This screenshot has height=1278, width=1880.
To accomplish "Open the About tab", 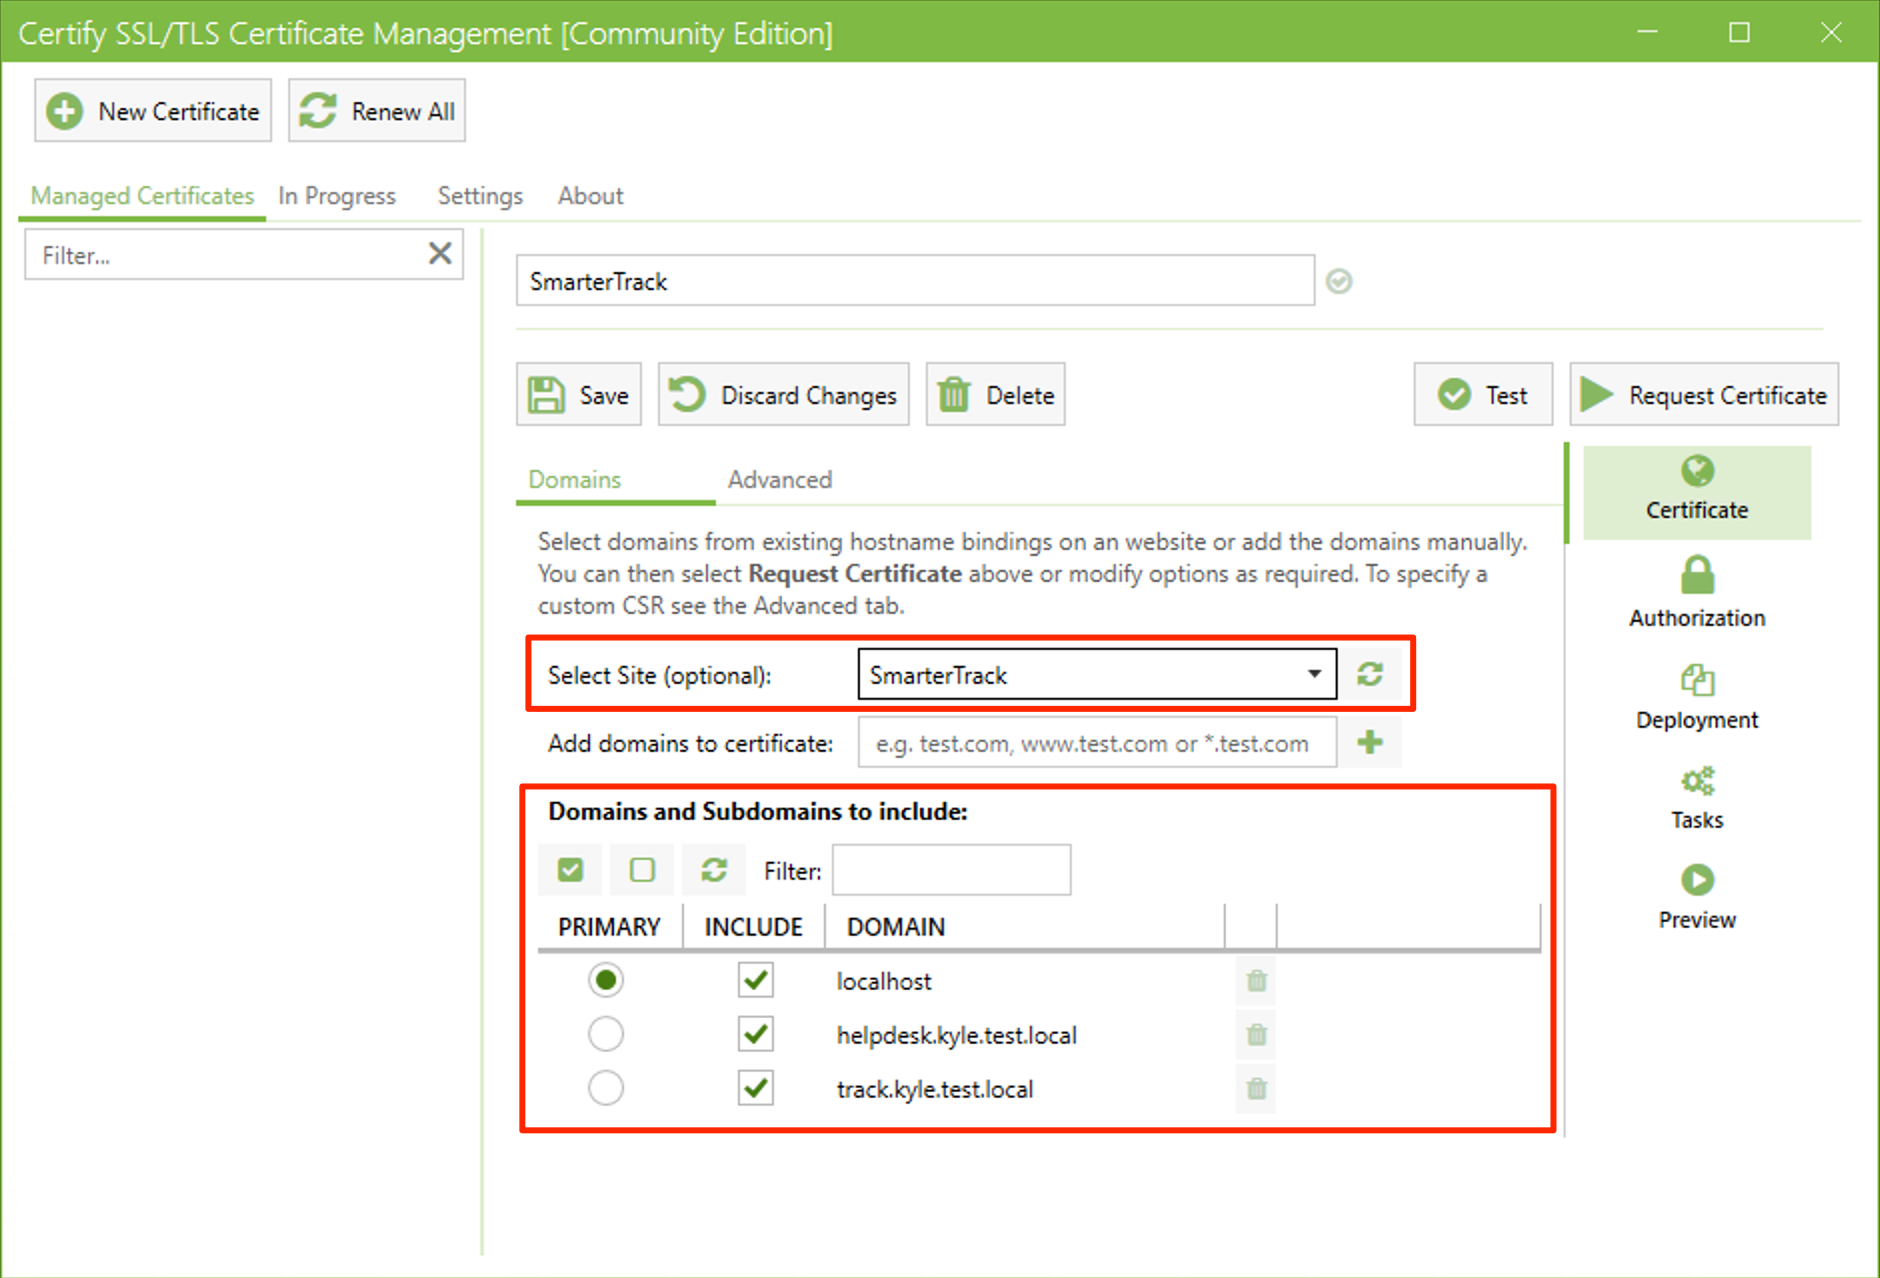I will click(591, 196).
